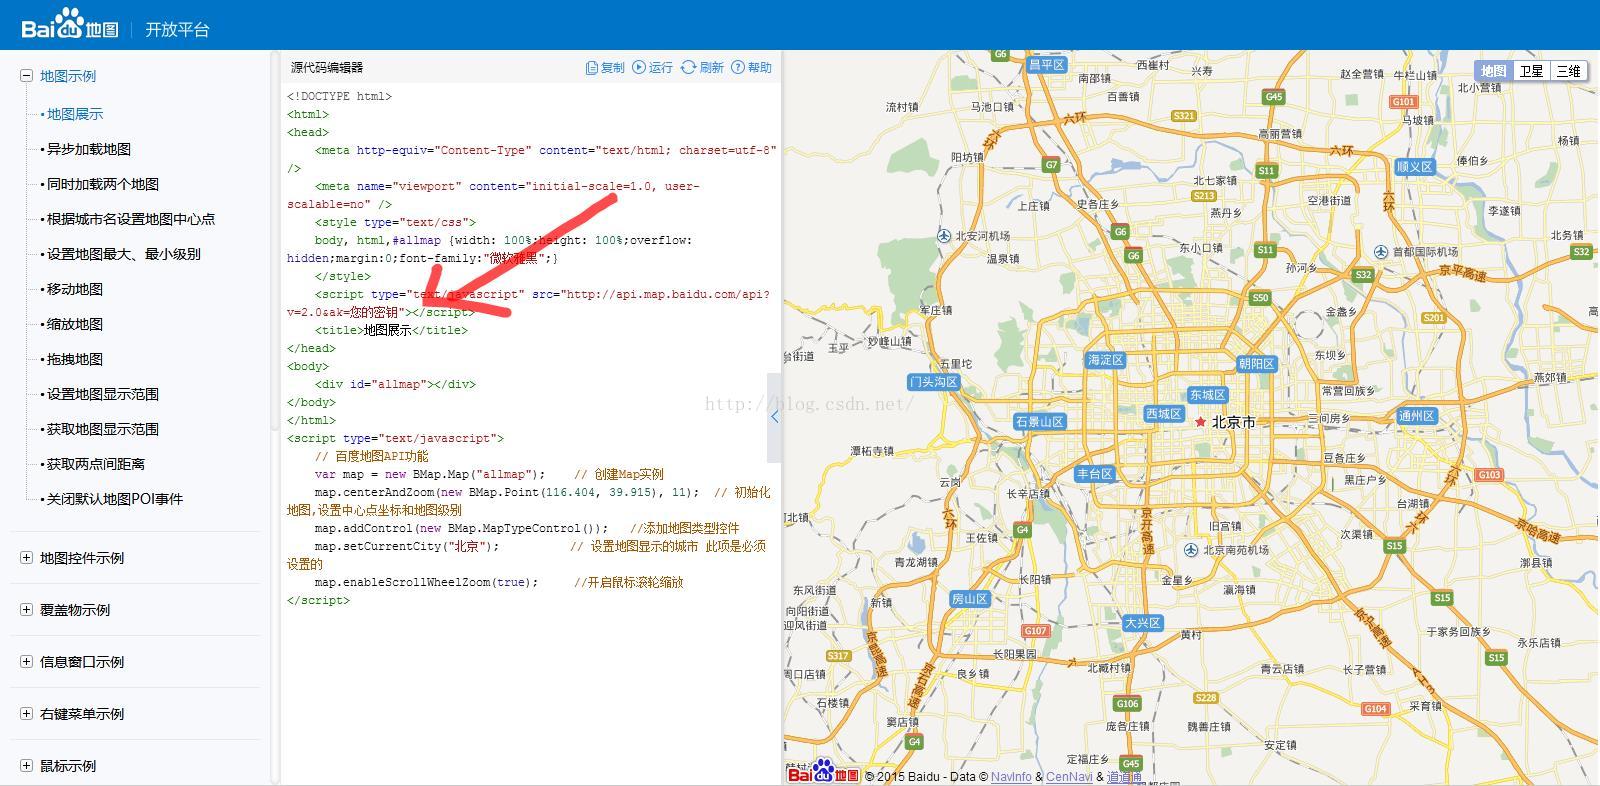The width and height of the screenshot is (1600, 786).
Task: Click the 顺义区 district label
Action: pyautogui.click(x=1415, y=167)
